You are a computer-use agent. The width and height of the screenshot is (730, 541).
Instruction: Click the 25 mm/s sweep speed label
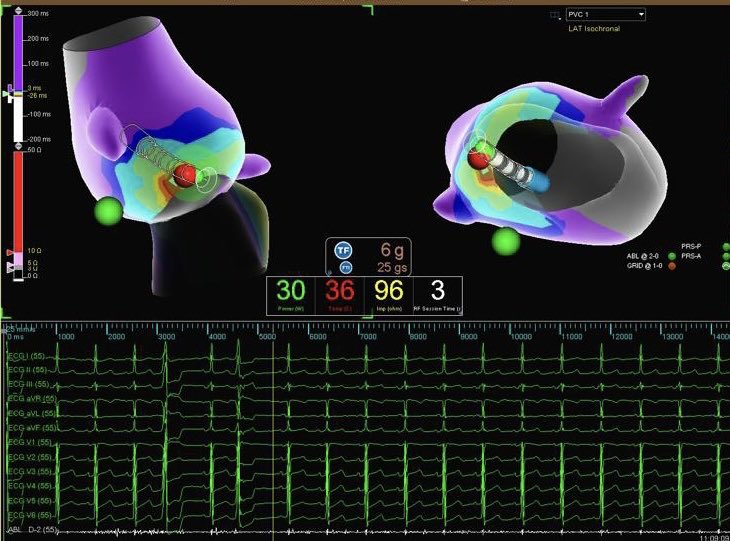tap(20, 329)
